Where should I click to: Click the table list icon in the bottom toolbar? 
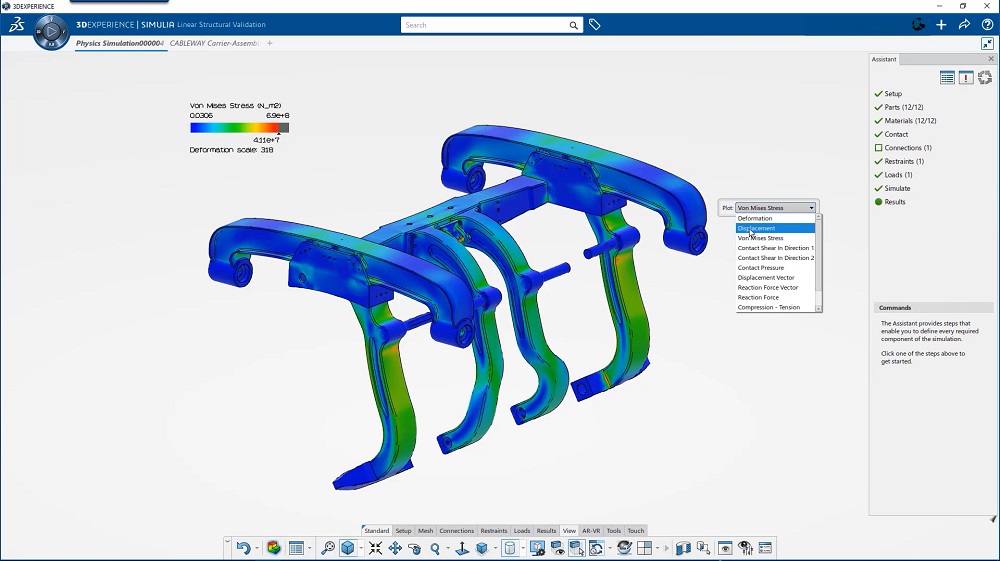point(296,548)
